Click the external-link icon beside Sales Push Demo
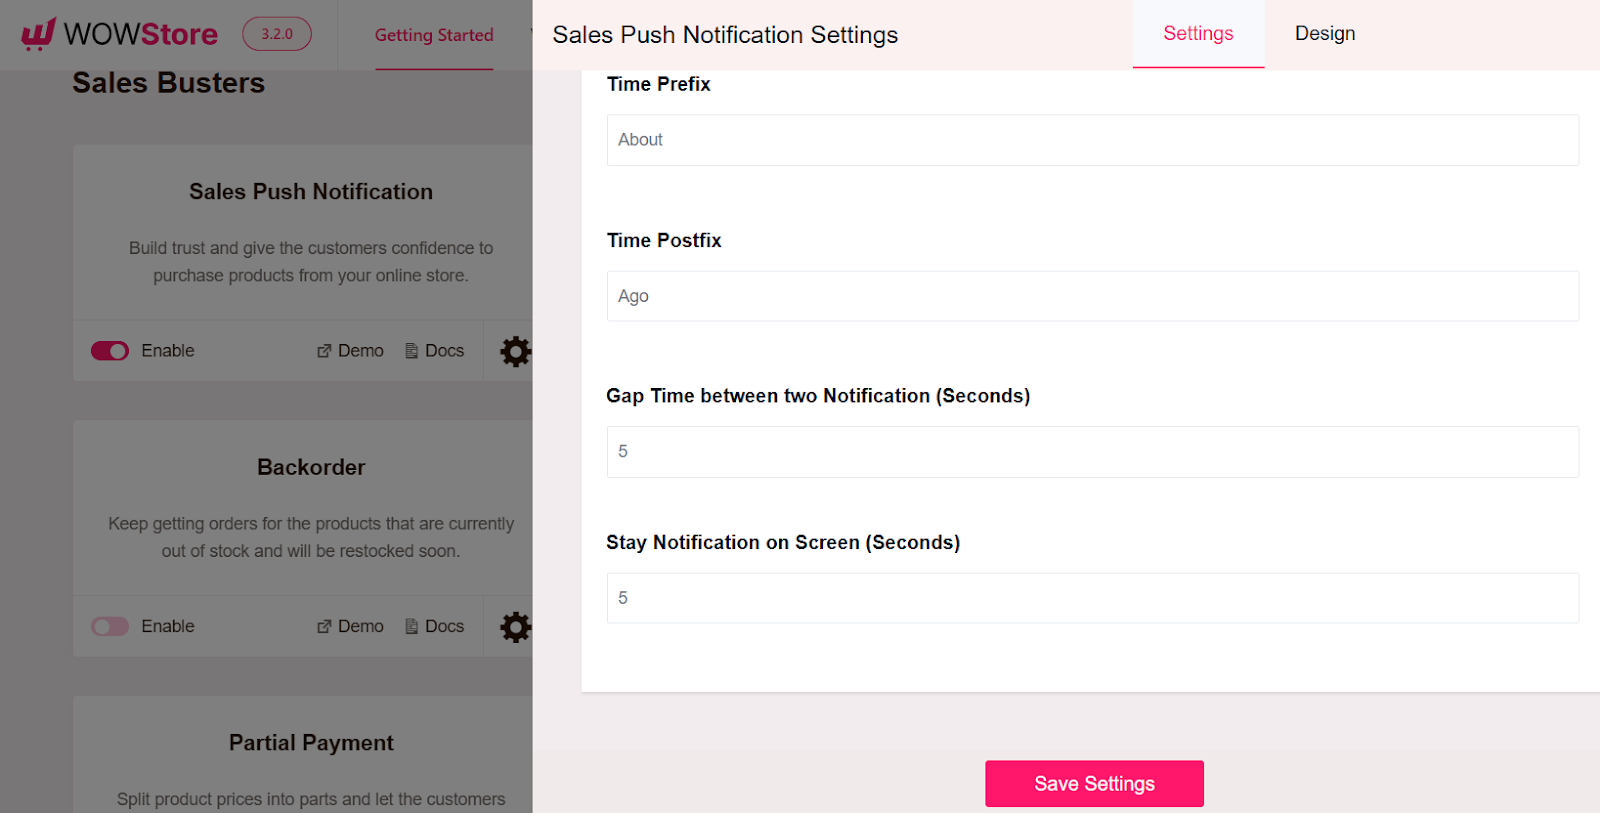 pos(322,350)
